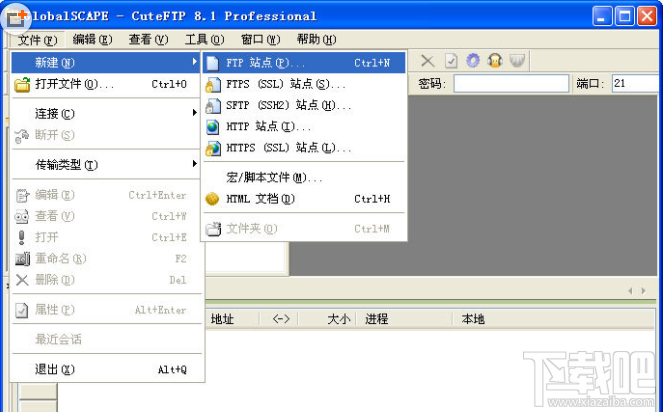Click the grey shield toolbar icon
Viewport: 663px width, 412px height.
click(517, 61)
